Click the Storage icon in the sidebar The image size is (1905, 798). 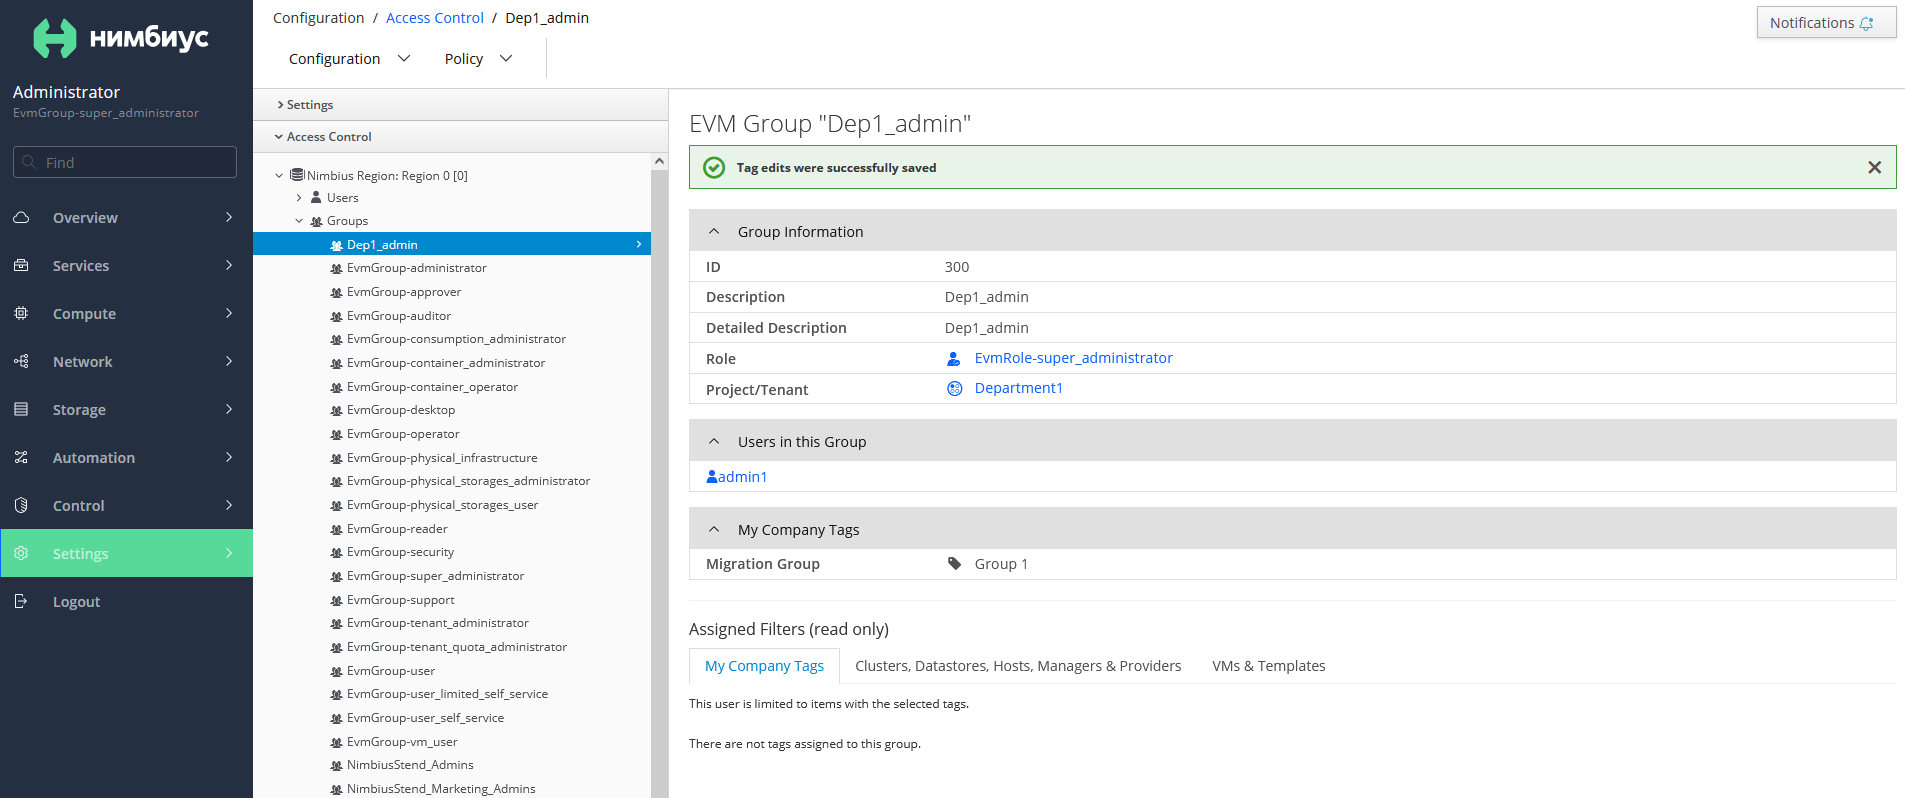[21, 409]
